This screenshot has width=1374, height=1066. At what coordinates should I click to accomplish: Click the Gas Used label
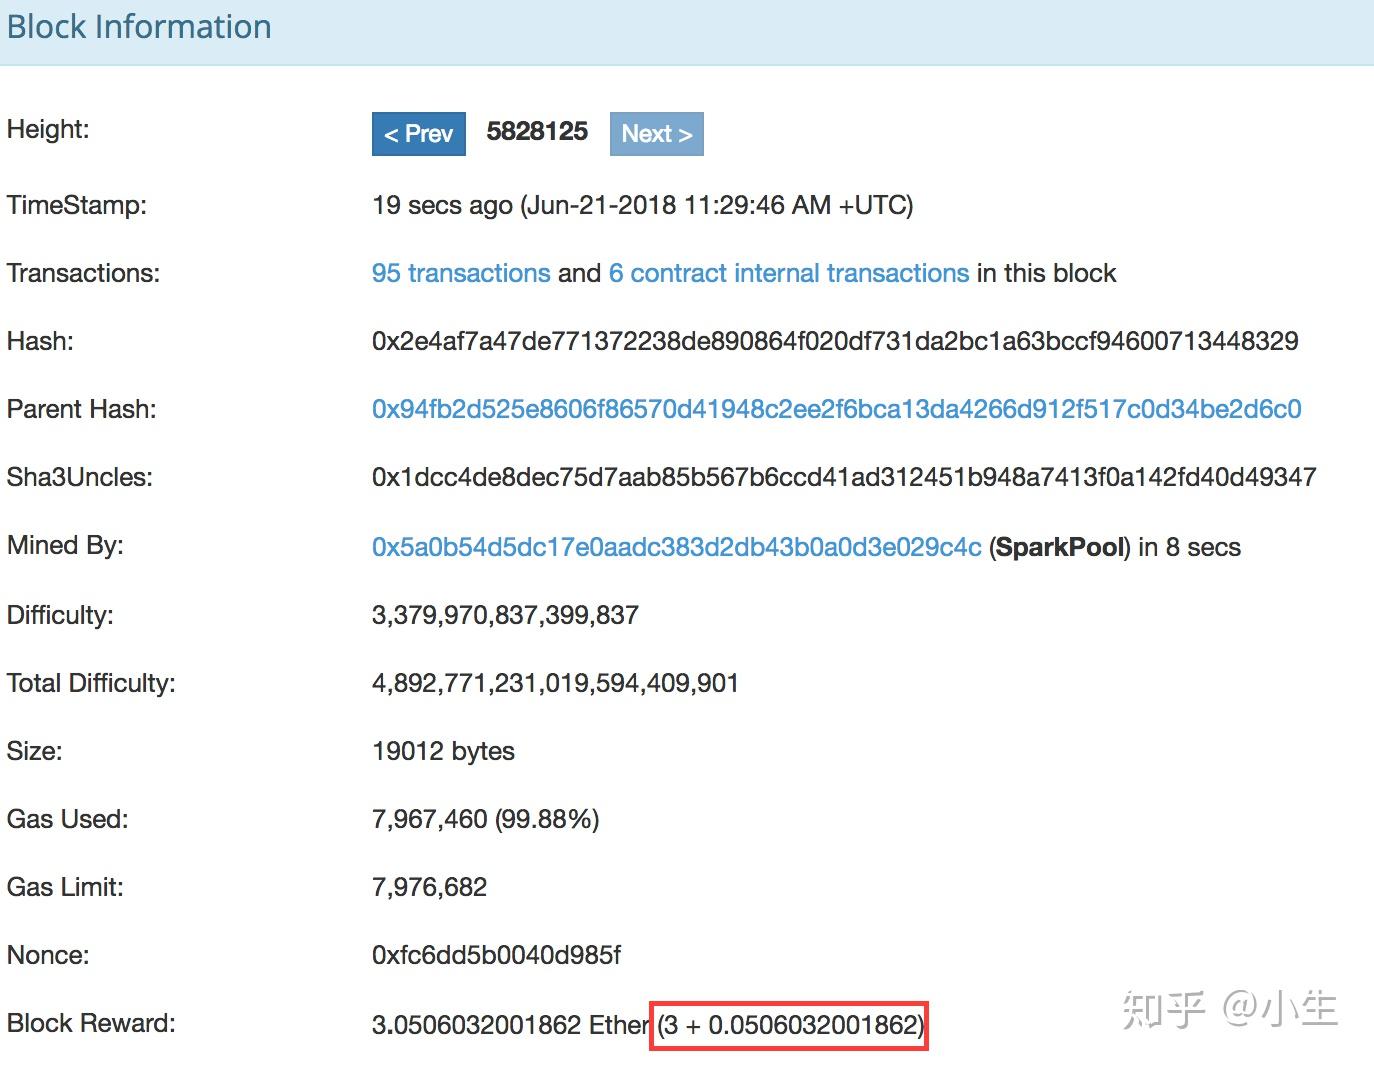67,819
